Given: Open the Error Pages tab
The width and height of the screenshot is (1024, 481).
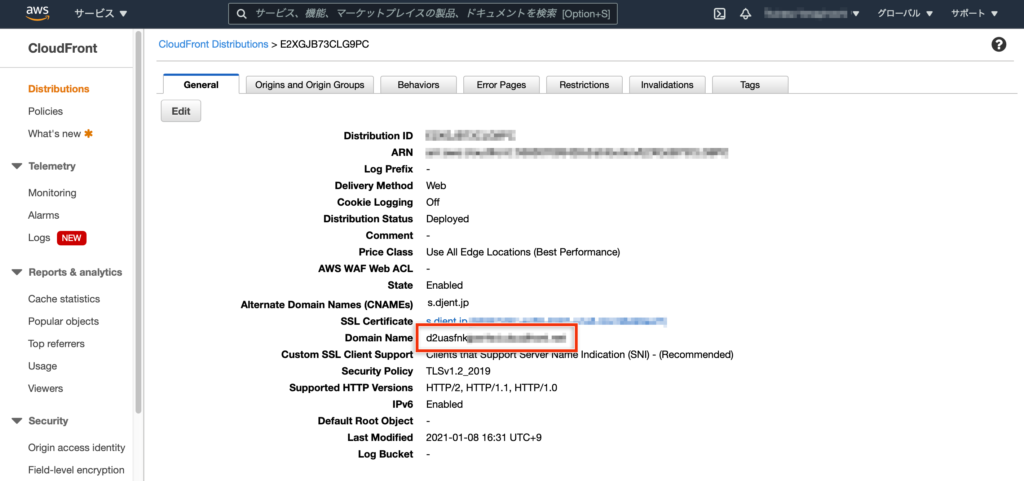Looking at the screenshot, I should (501, 85).
